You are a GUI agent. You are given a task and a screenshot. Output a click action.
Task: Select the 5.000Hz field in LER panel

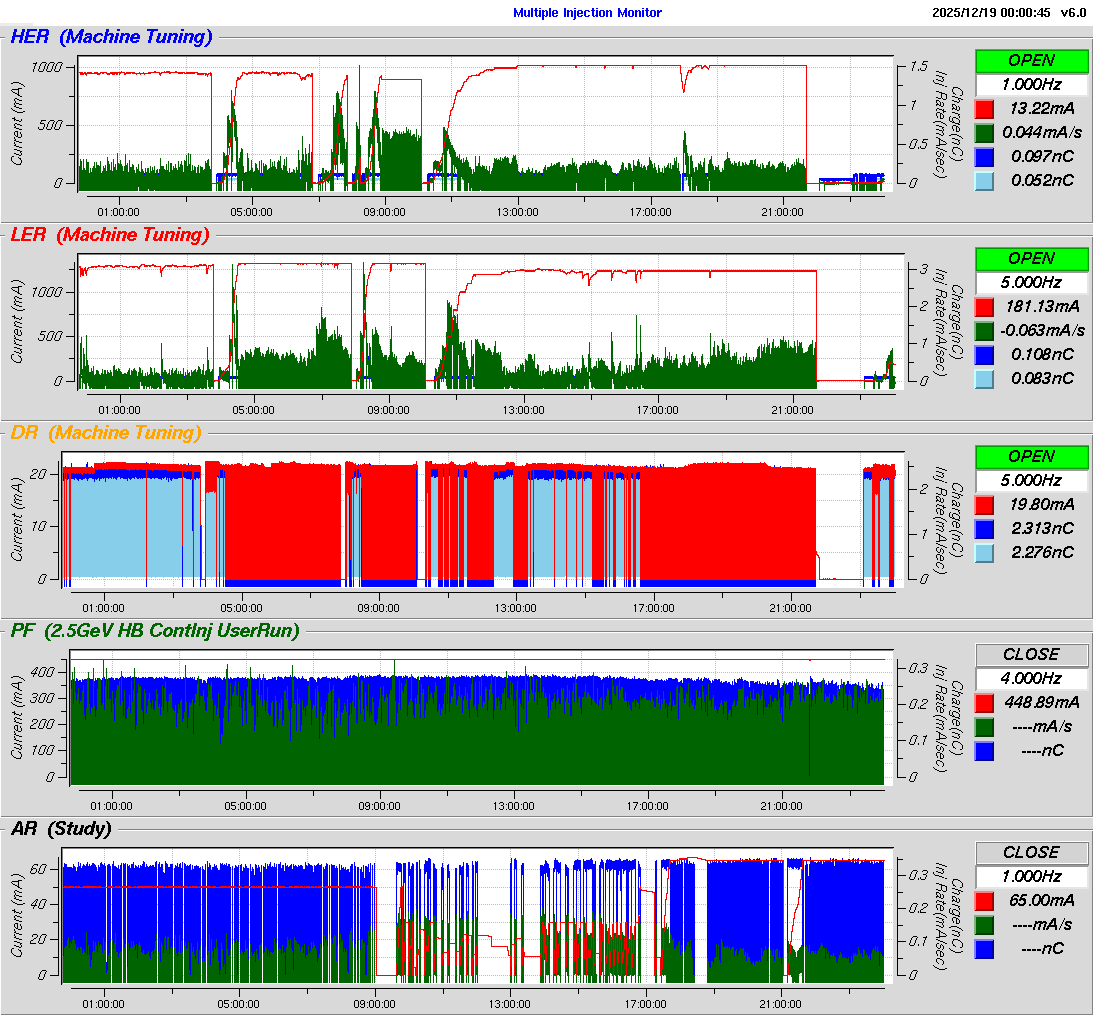pyautogui.click(x=1031, y=283)
